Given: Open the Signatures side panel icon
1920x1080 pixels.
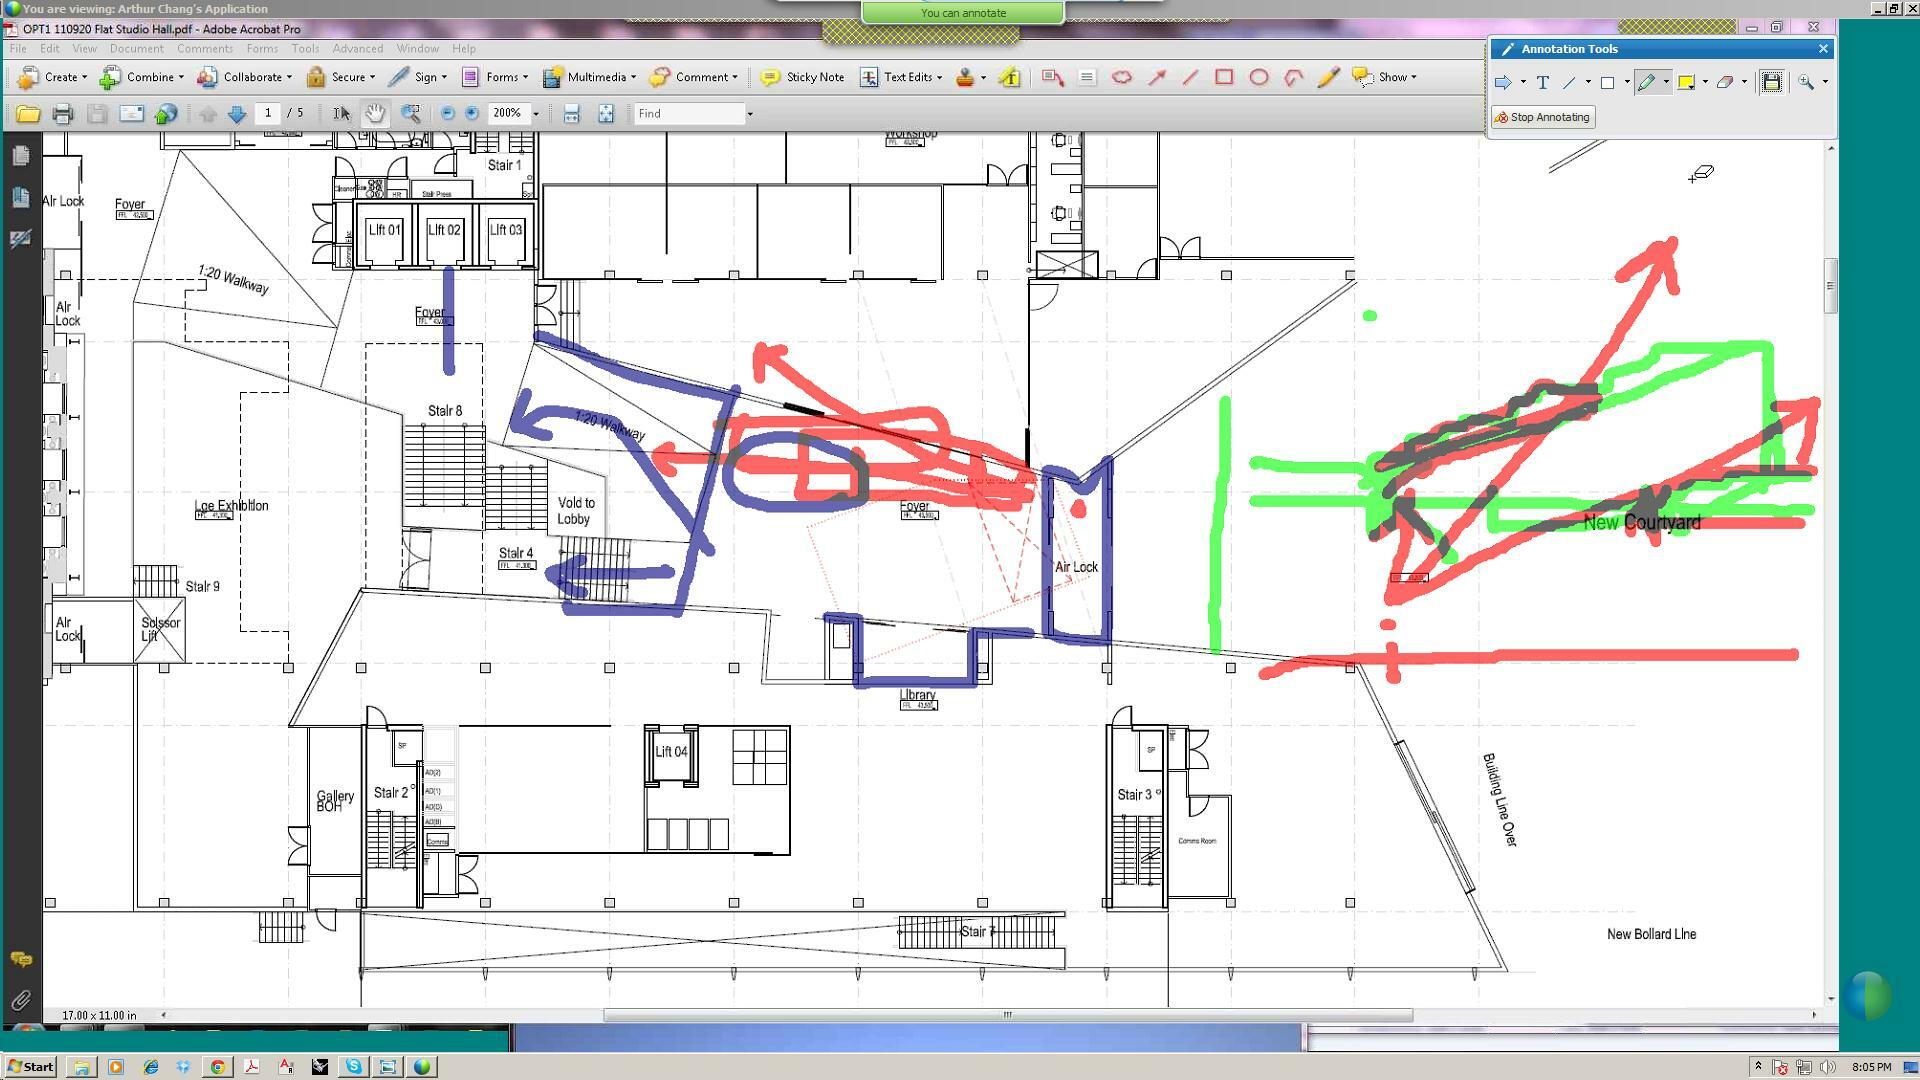Looking at the screenshot, I should [20, 239].
